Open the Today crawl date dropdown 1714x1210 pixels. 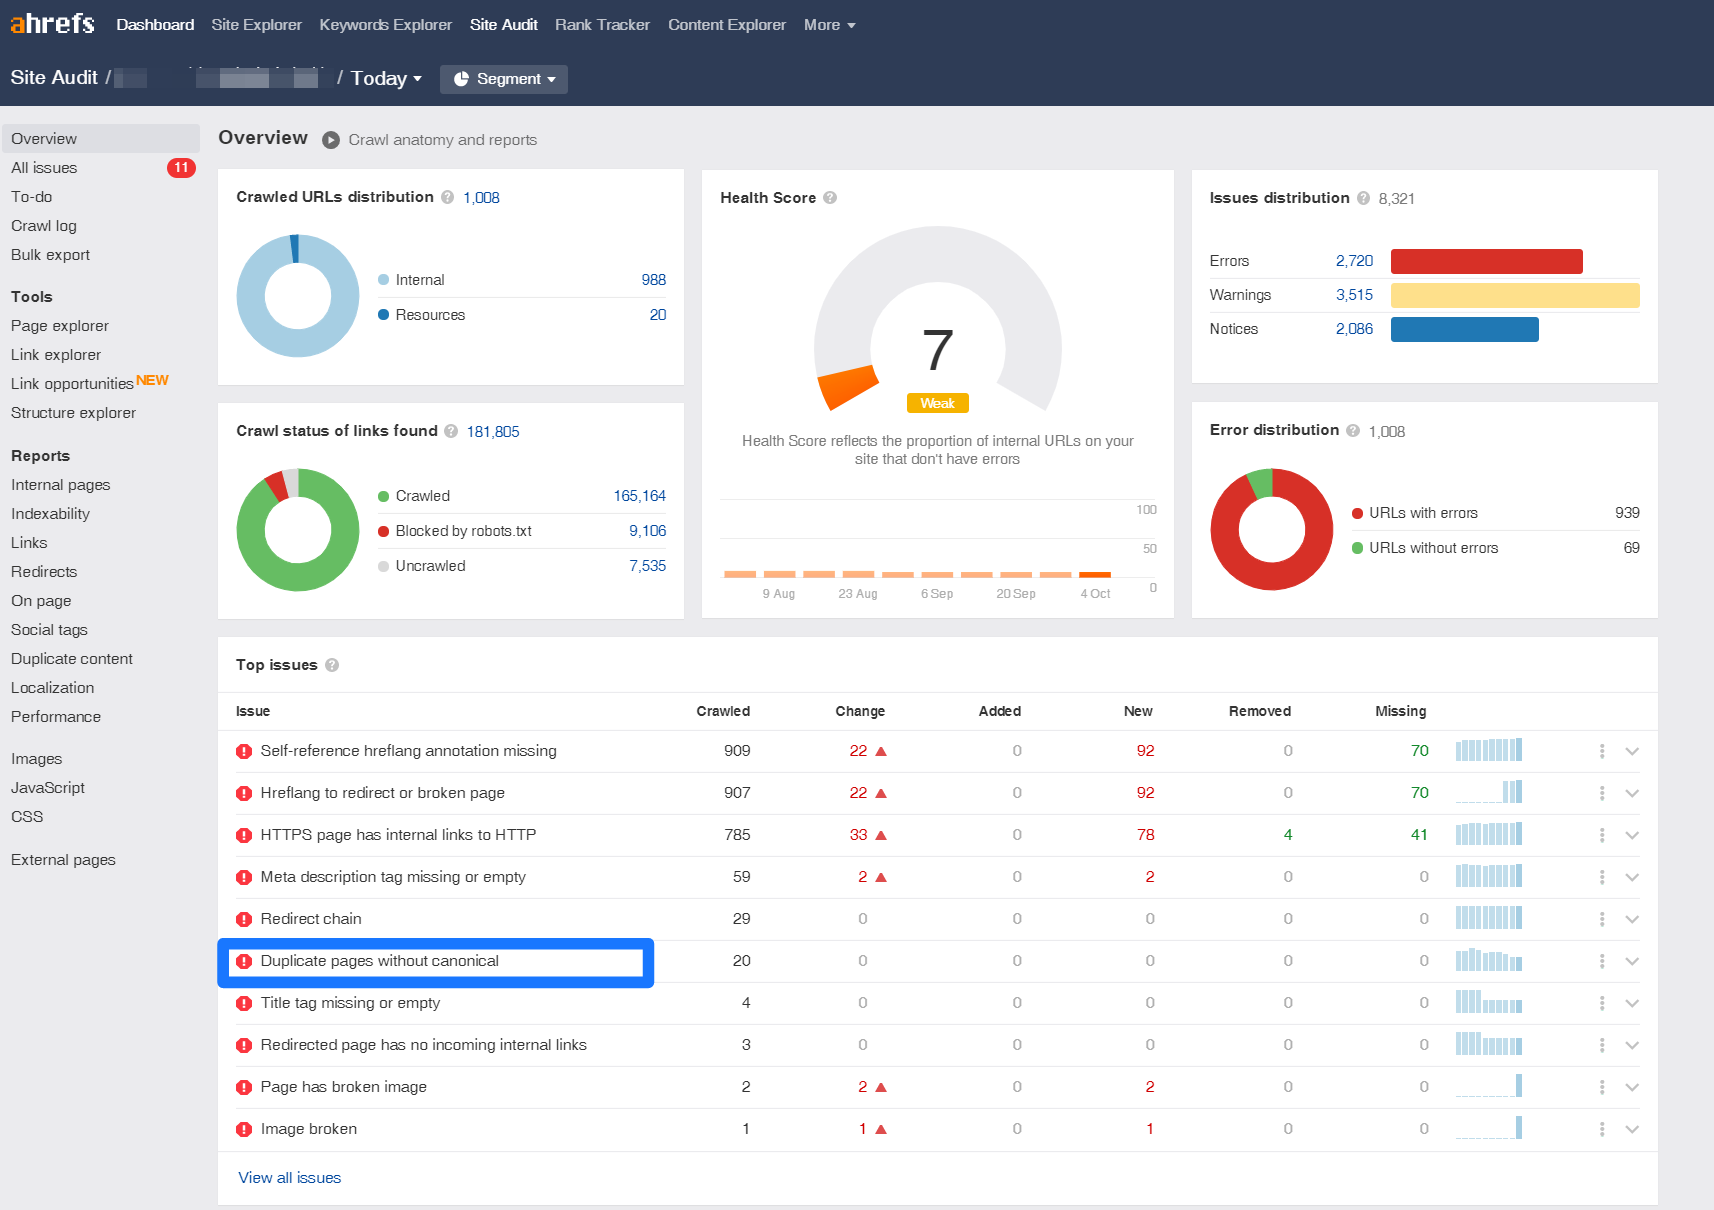click(386, 79)
